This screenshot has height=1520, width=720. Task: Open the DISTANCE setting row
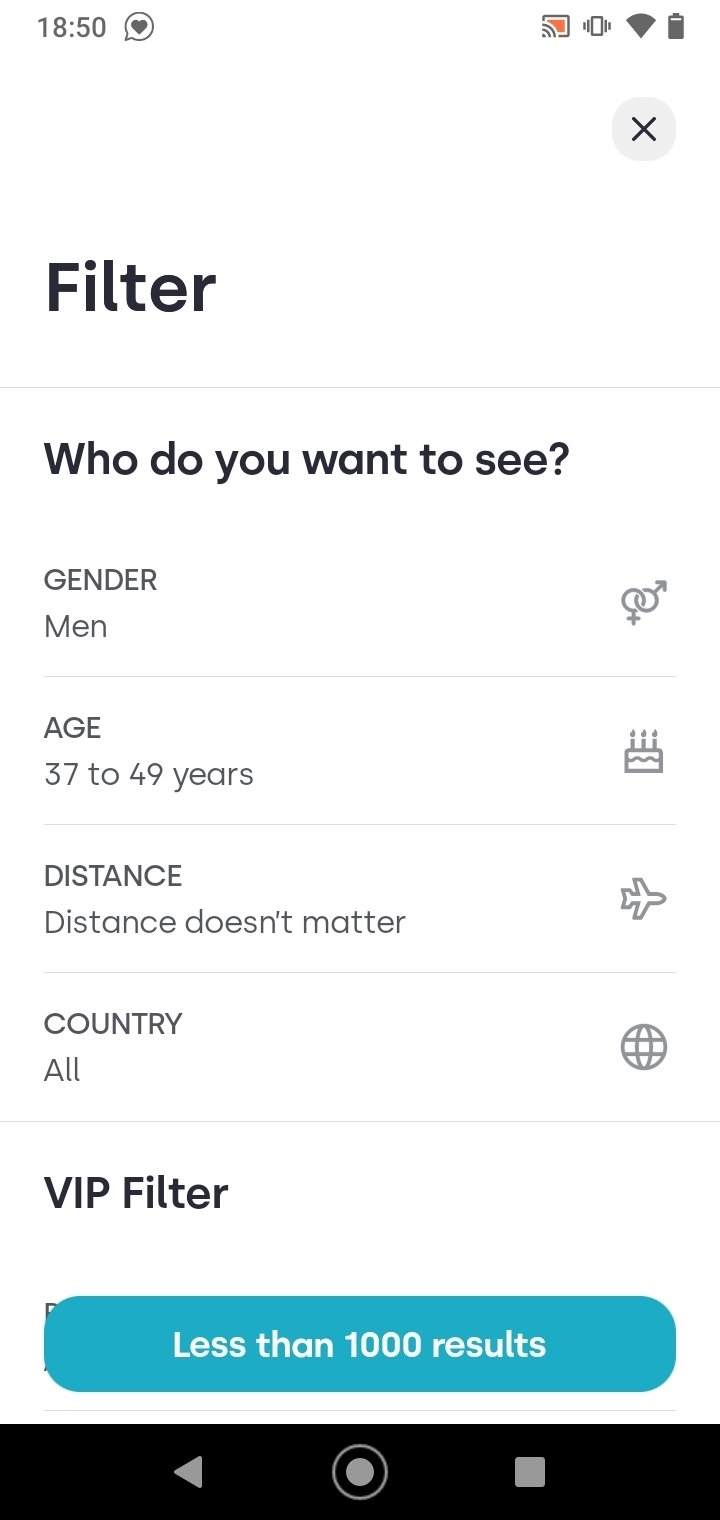(360, 899)
